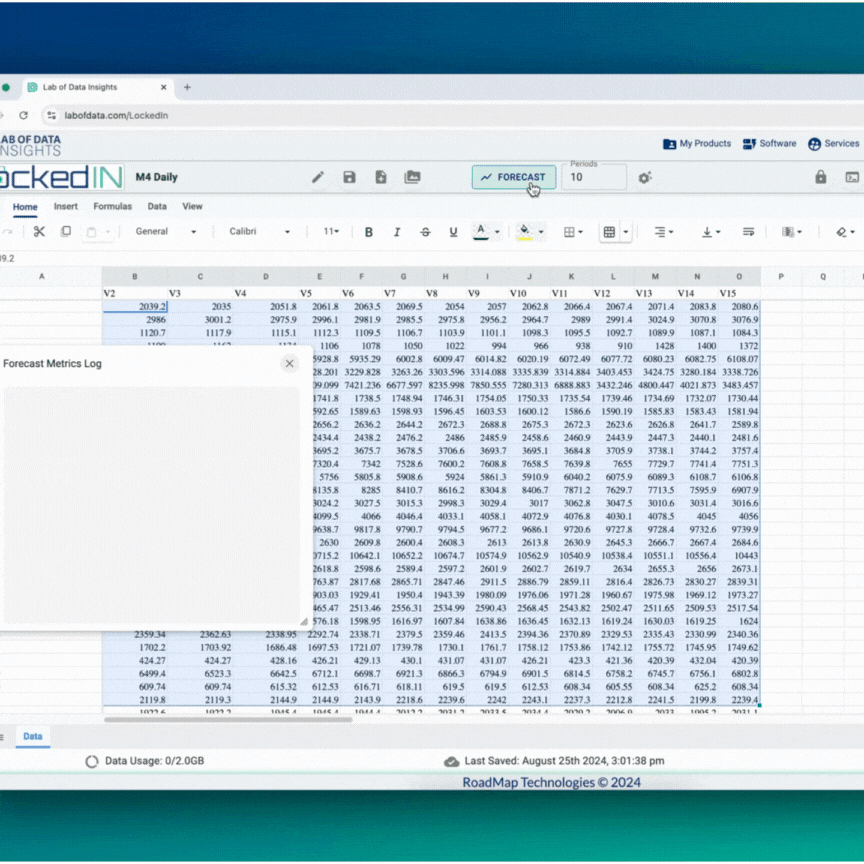Click the clear eraser icon
Viewport: 864px width, 864px height.
tap(841, 232)
